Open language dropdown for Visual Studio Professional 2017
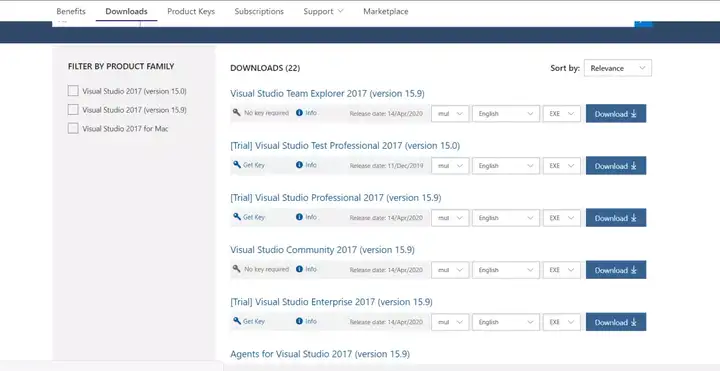 [x=506, y=218]
